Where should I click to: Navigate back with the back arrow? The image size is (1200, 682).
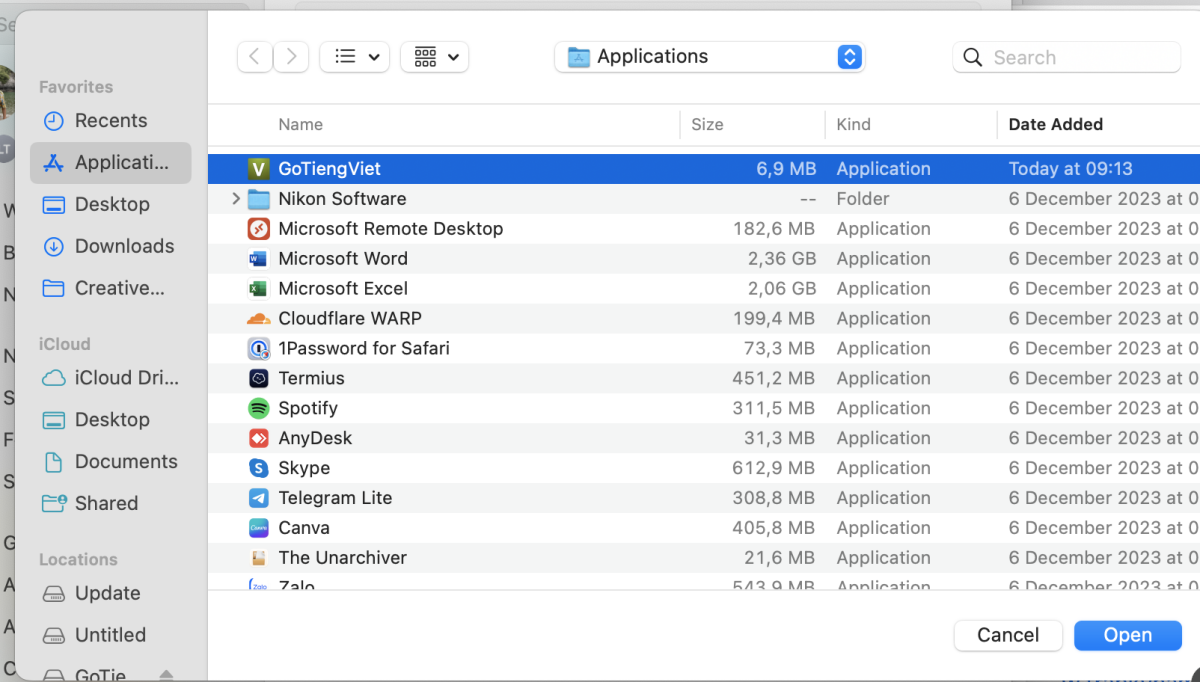[255, 57]
